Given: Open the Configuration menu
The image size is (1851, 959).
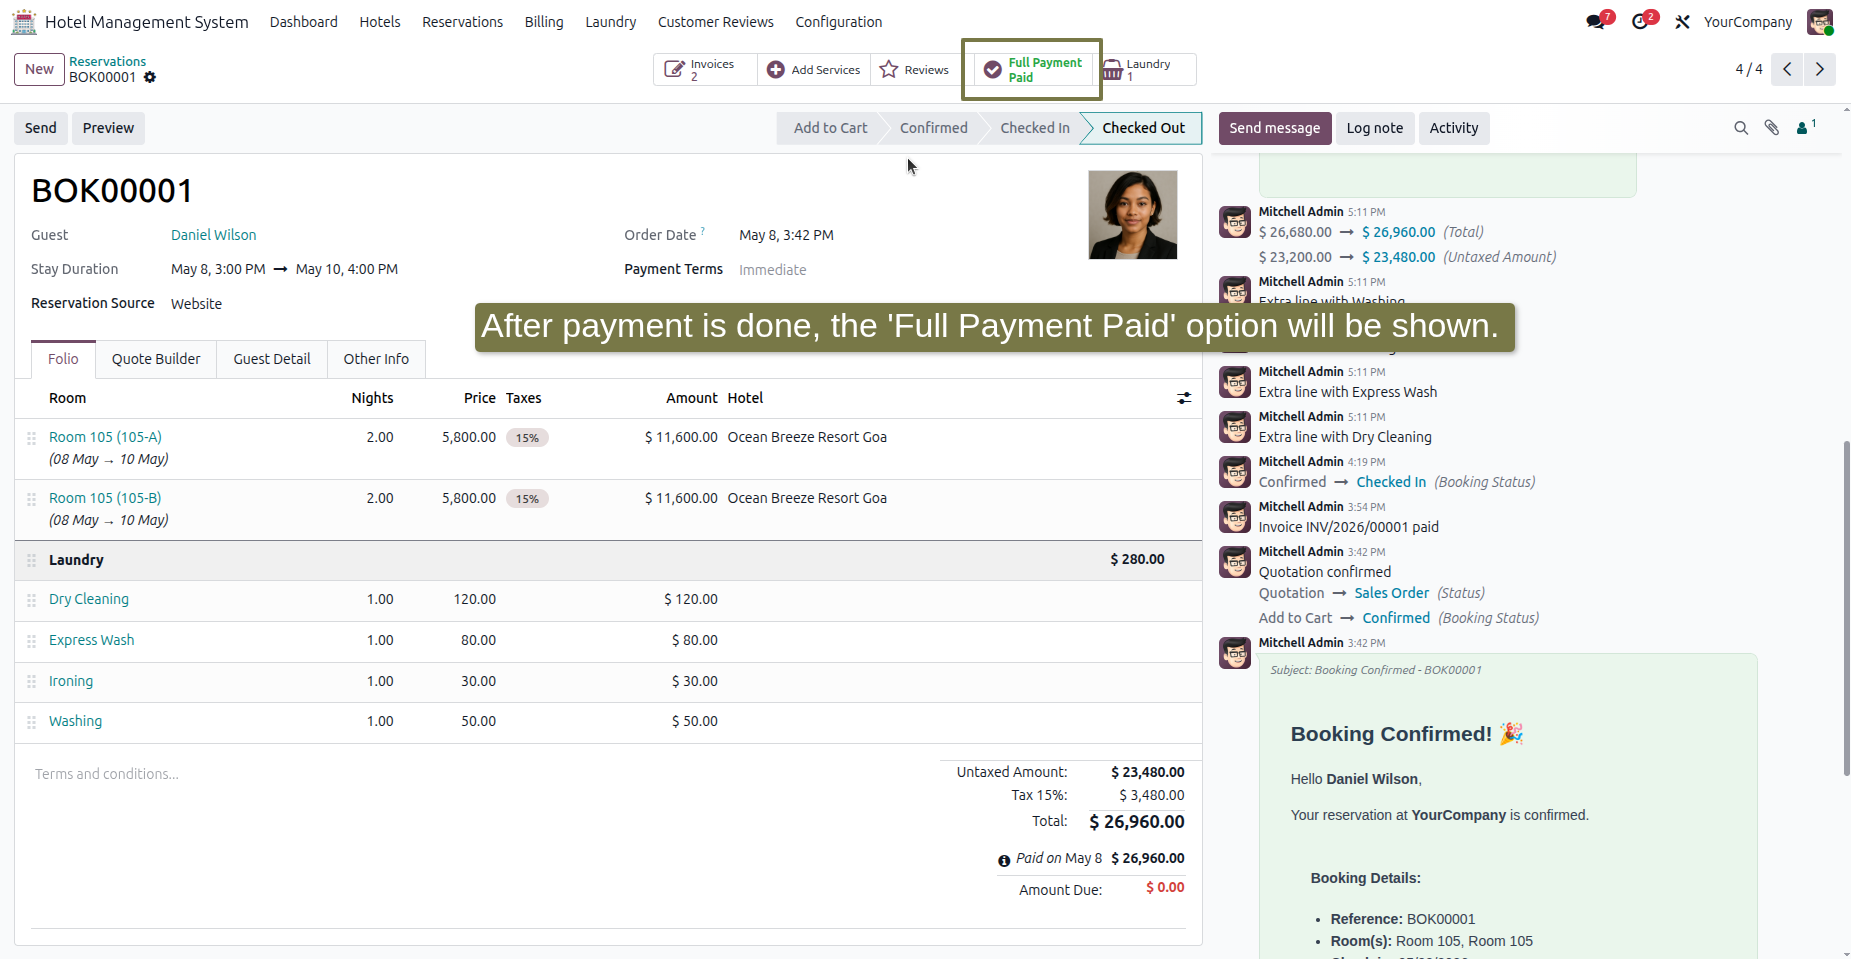Looking at the screenshot, I should pyautogui.click(x=839, y=22).
